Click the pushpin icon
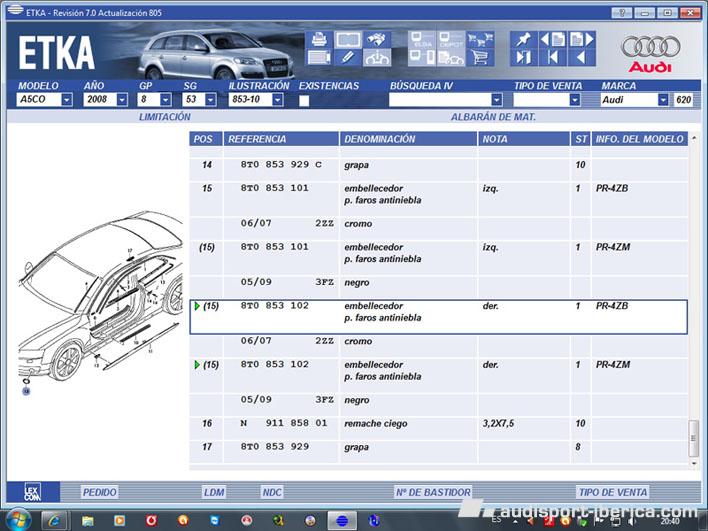Viewport: 708px width, 531px height. point(522,40)
